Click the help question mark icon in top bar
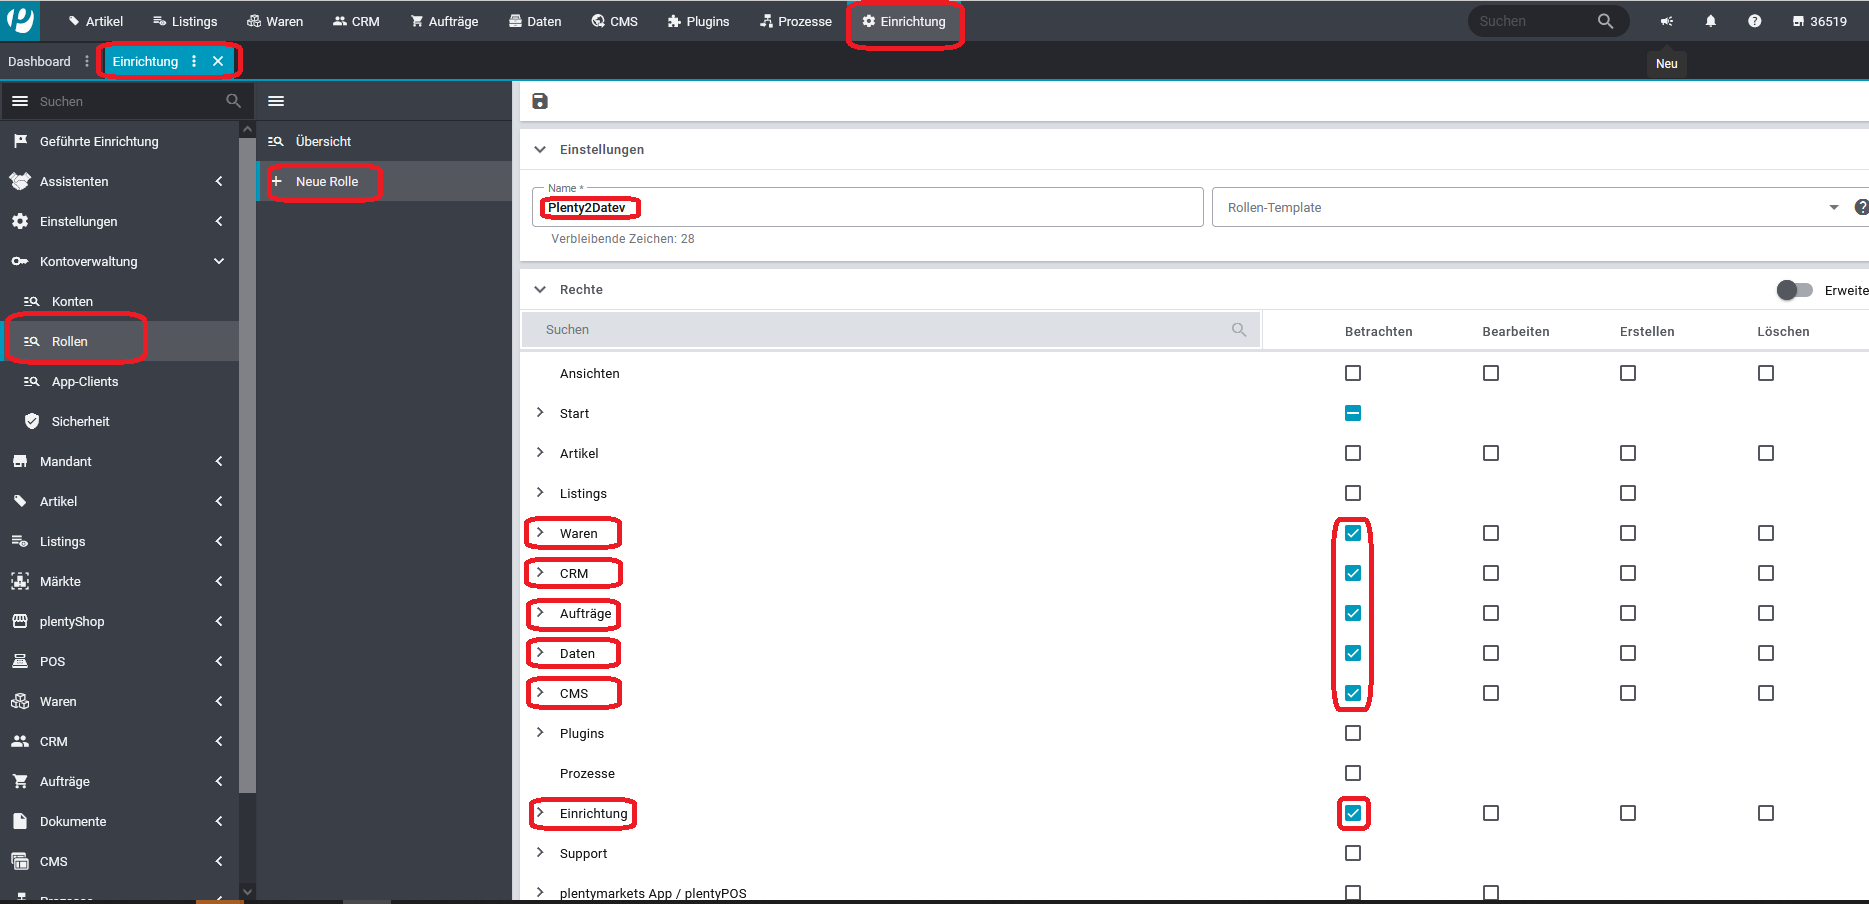The width and height of the screenshot is (1869, 904). [1754, 21]
